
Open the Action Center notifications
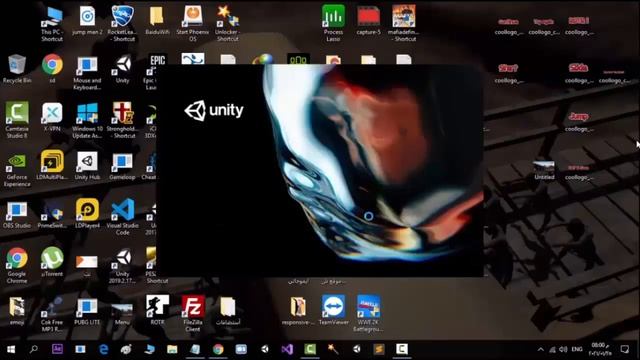tap(624, 349)
